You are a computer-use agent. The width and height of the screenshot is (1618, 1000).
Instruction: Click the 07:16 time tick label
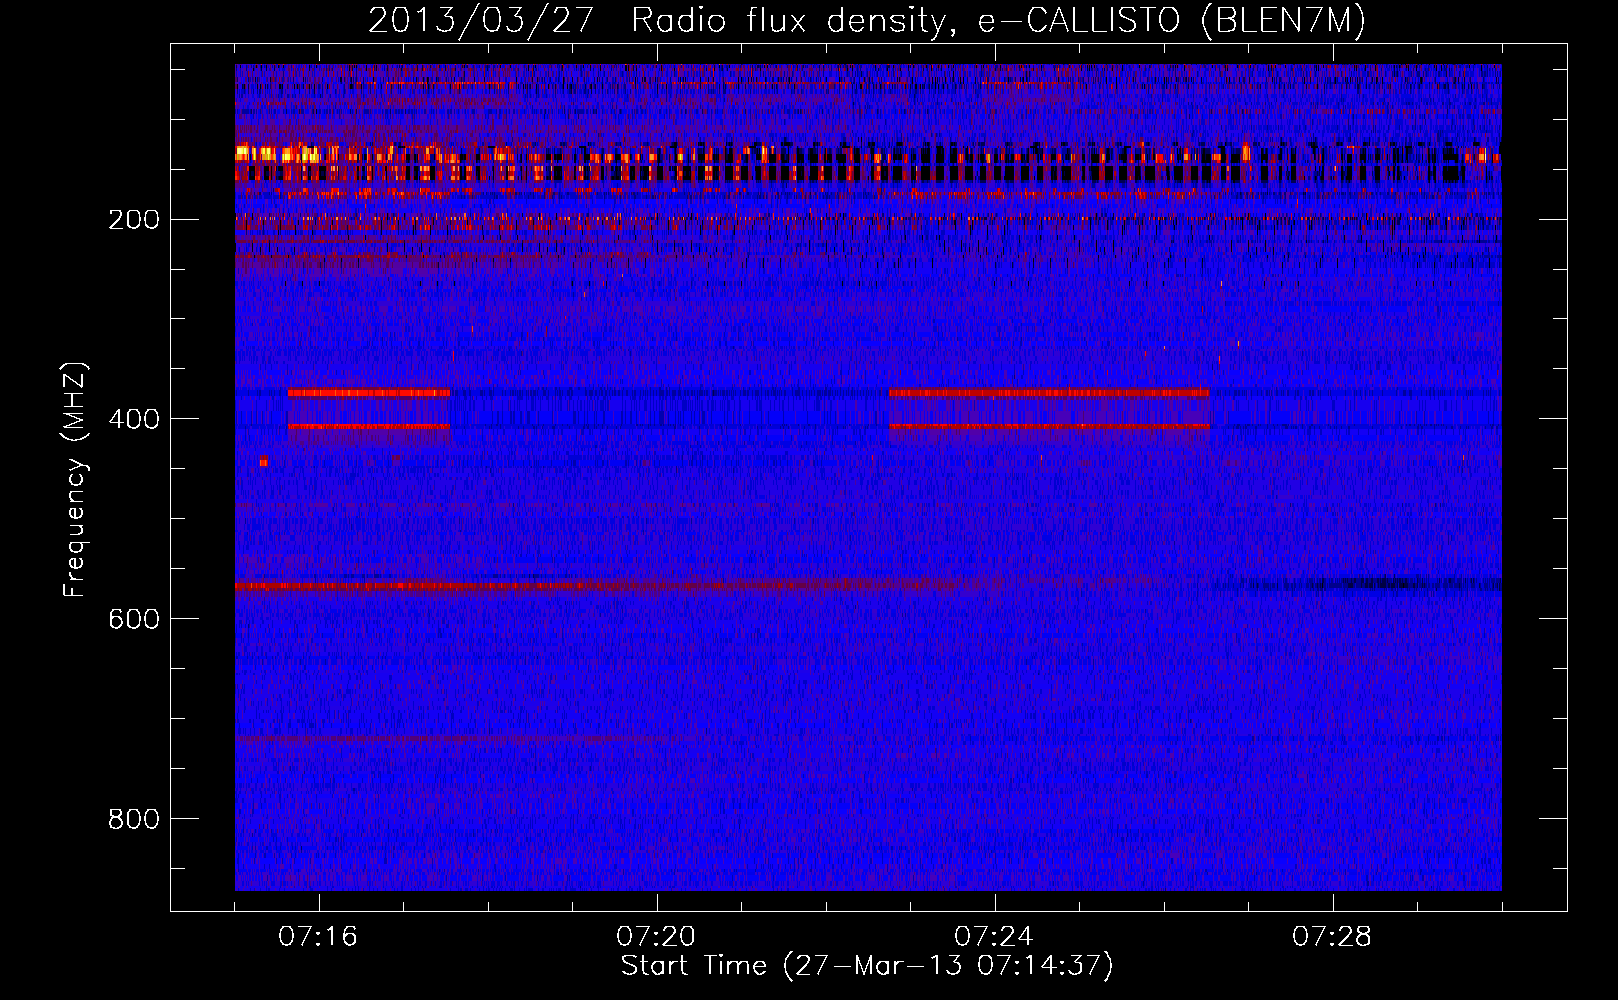point(318,937)
